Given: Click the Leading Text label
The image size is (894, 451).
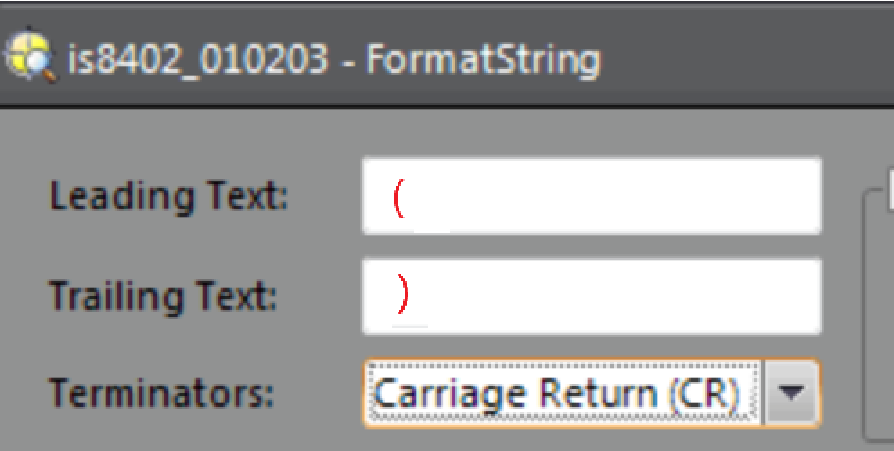Looking at the screenshot, I should [x=169, y=197].
